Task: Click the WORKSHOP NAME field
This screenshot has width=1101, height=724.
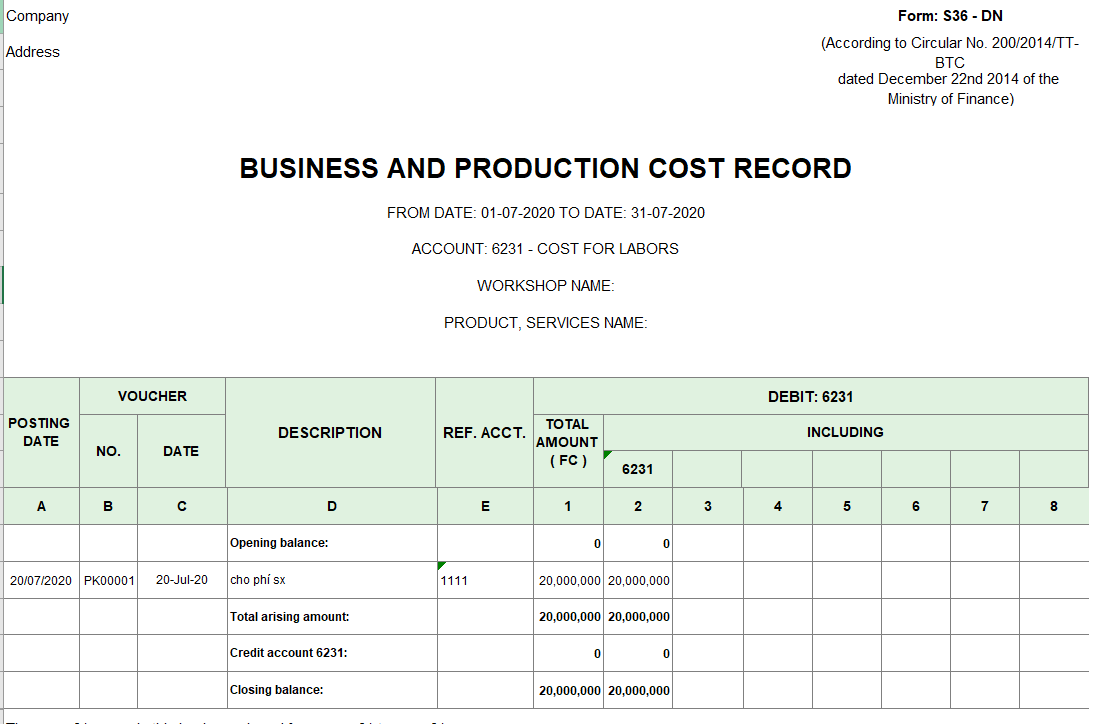Action: click(545, 286)
